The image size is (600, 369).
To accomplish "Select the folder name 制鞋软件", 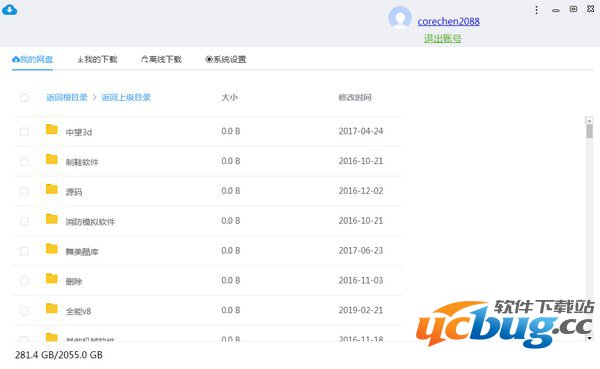I will (x=82, y=162).
